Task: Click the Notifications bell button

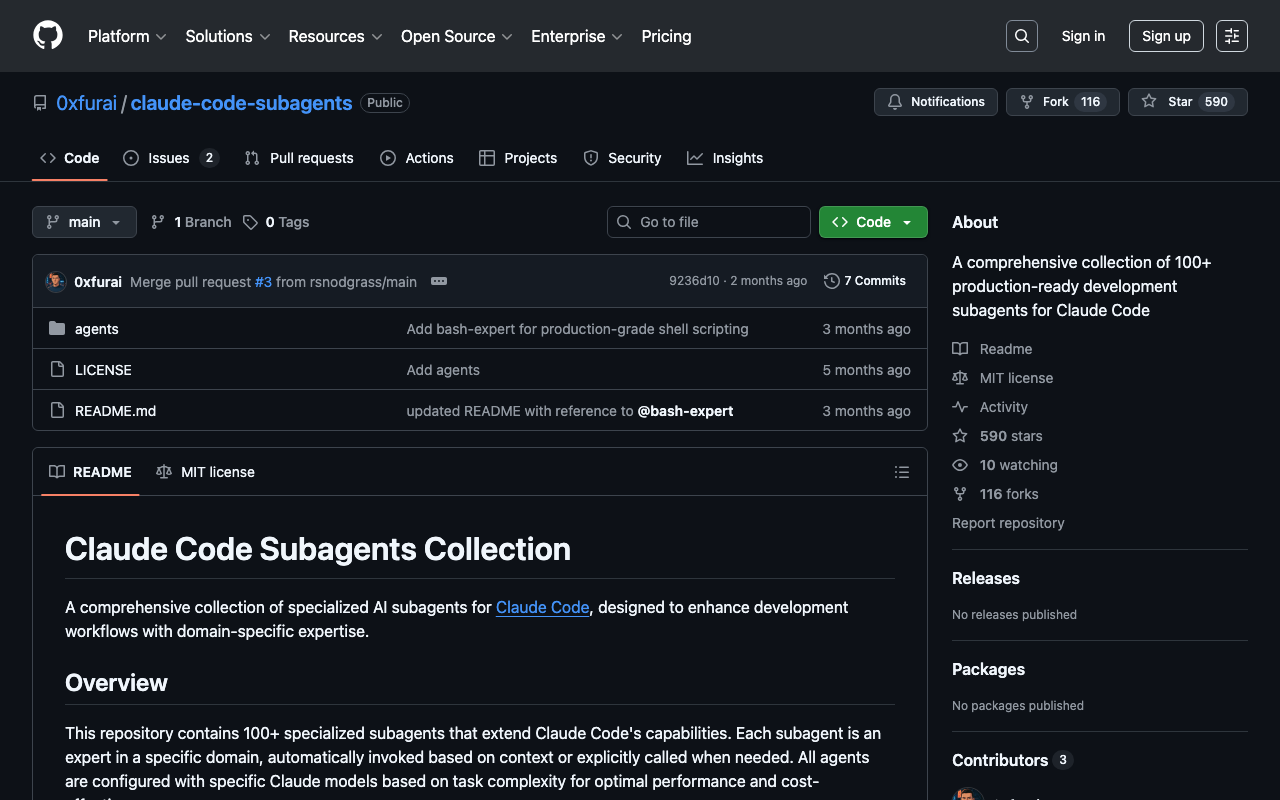Action: 935,102
